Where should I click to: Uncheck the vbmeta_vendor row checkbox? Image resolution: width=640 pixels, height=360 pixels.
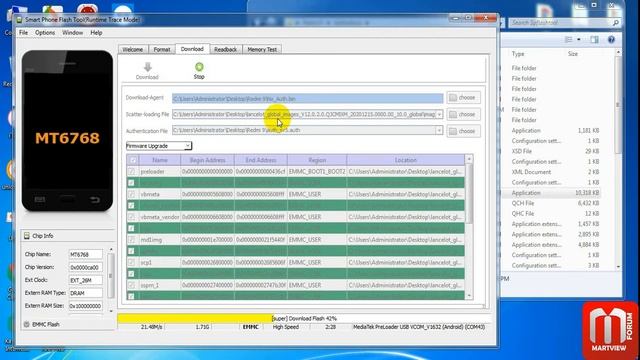(131, 217)
